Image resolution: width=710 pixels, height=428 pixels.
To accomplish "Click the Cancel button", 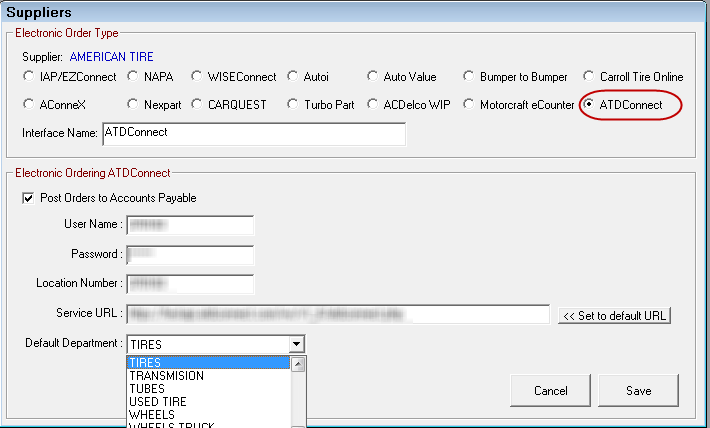I will pos(550,390).
